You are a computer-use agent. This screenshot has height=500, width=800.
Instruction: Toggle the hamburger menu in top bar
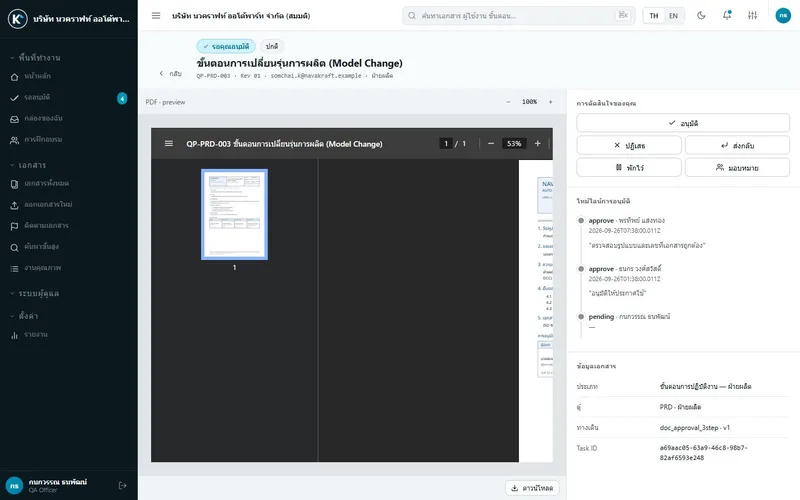(156, 16)
